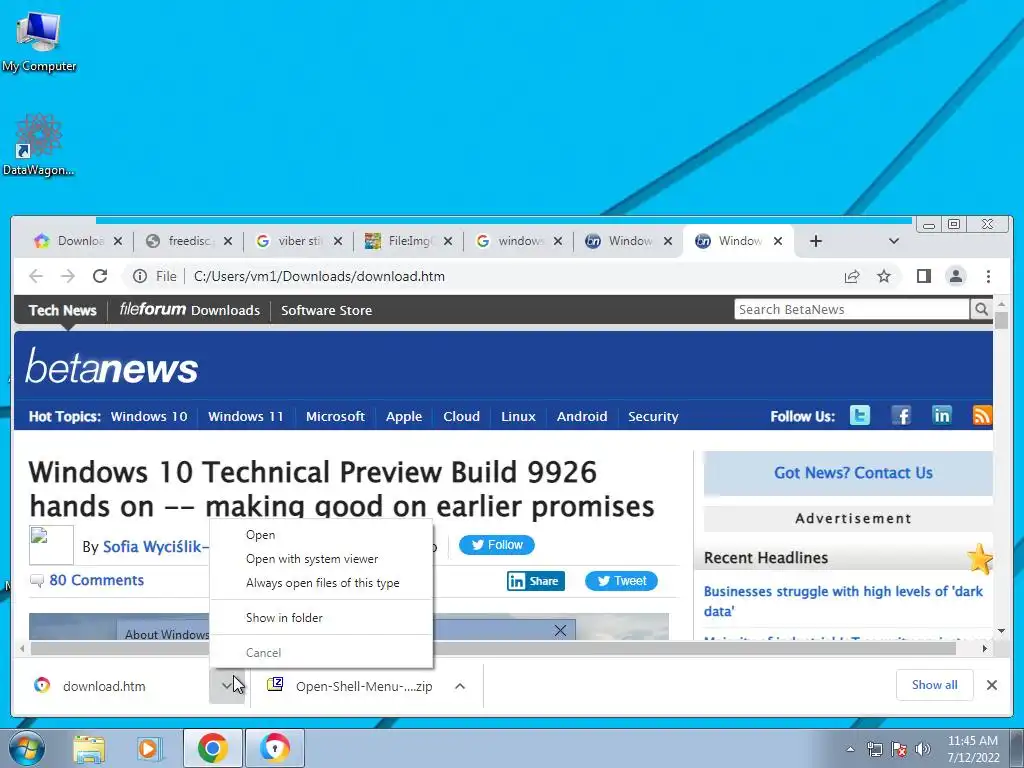The image size is (1024, 768).
Task: Close the About Windows ad overlay X
Action: point(560,630)
